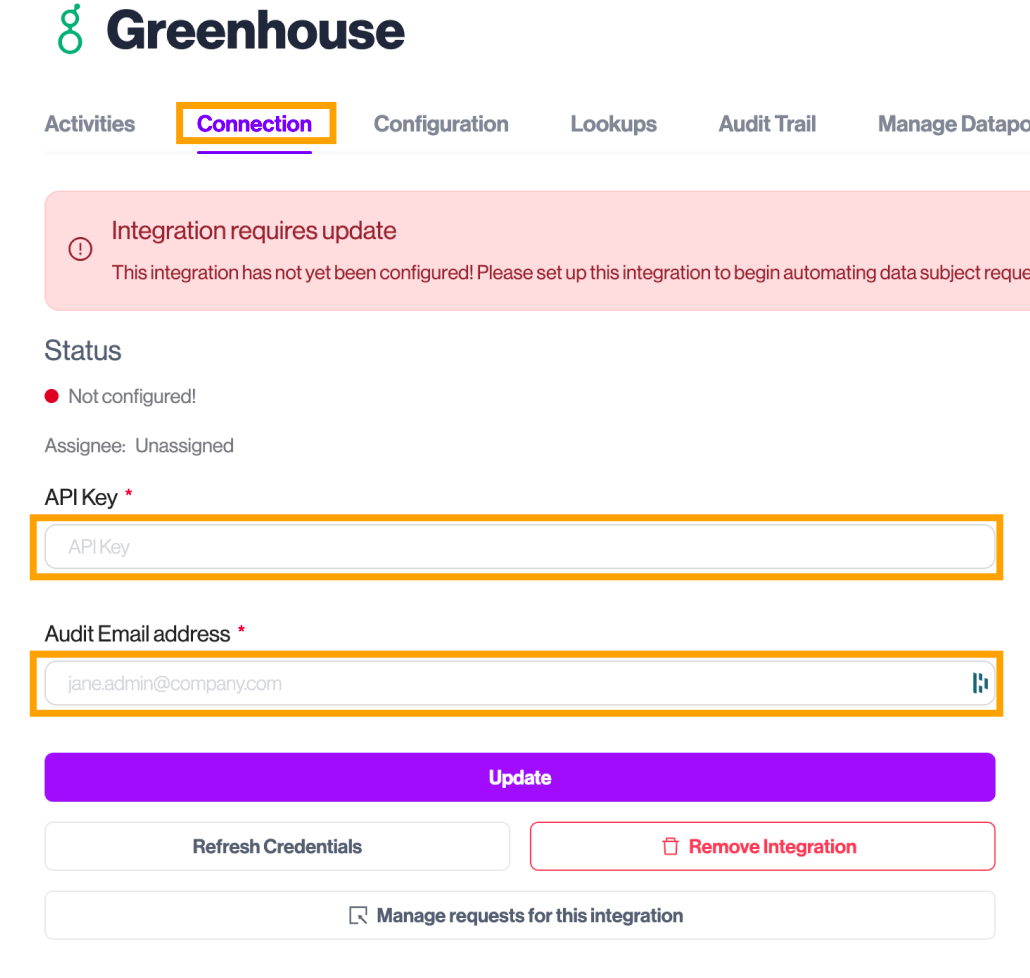
Task: Click the Unassigned assignee value
Action: (x=185, y=445)
